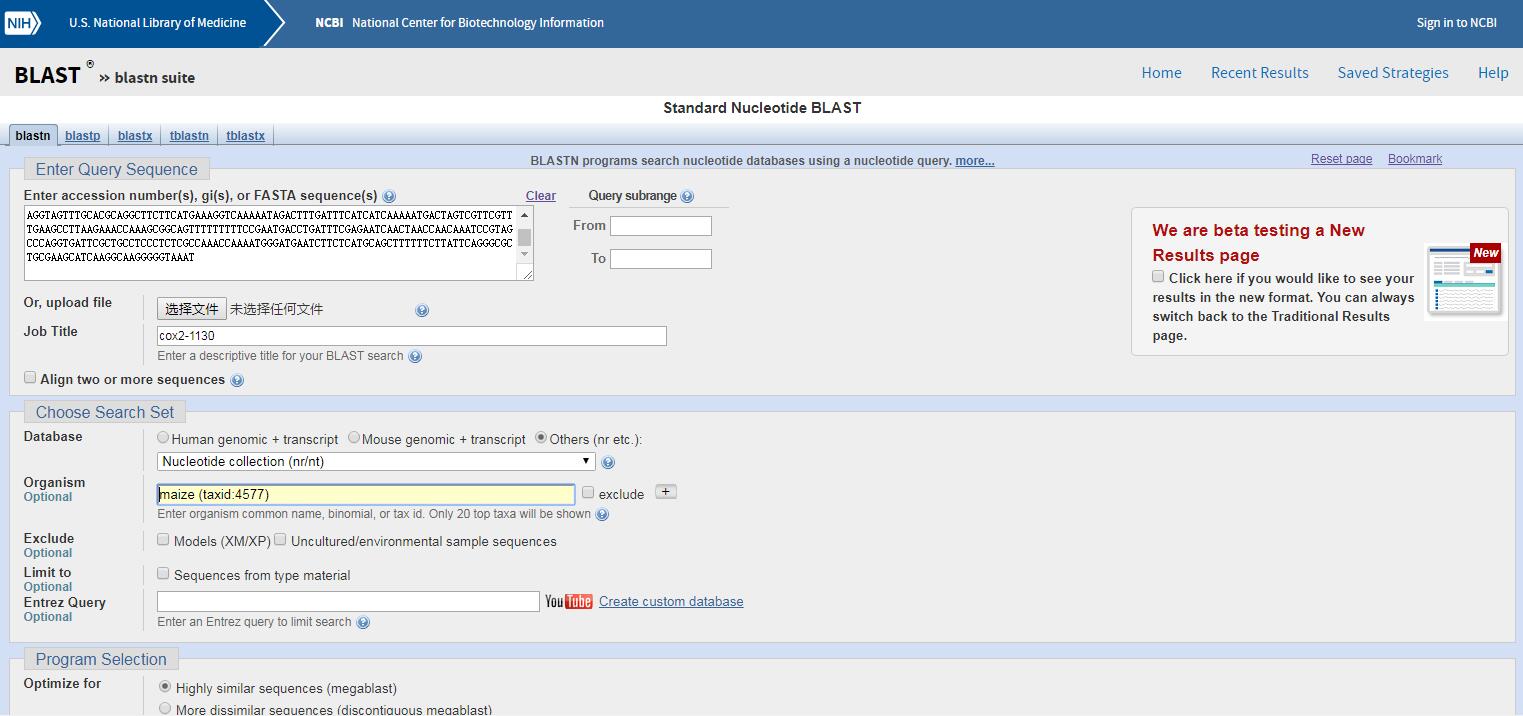Image resolution: width=1523 pixels, height=716 pixels.
Task: Click help icon beside database dropdown
Action: [x=608, y=463]
